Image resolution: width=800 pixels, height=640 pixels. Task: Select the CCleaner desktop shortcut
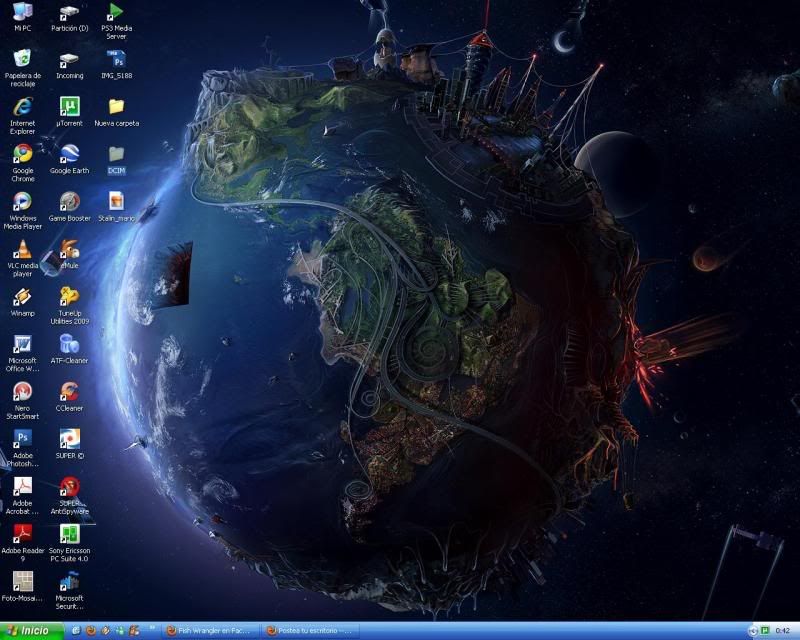coord(69,392)
